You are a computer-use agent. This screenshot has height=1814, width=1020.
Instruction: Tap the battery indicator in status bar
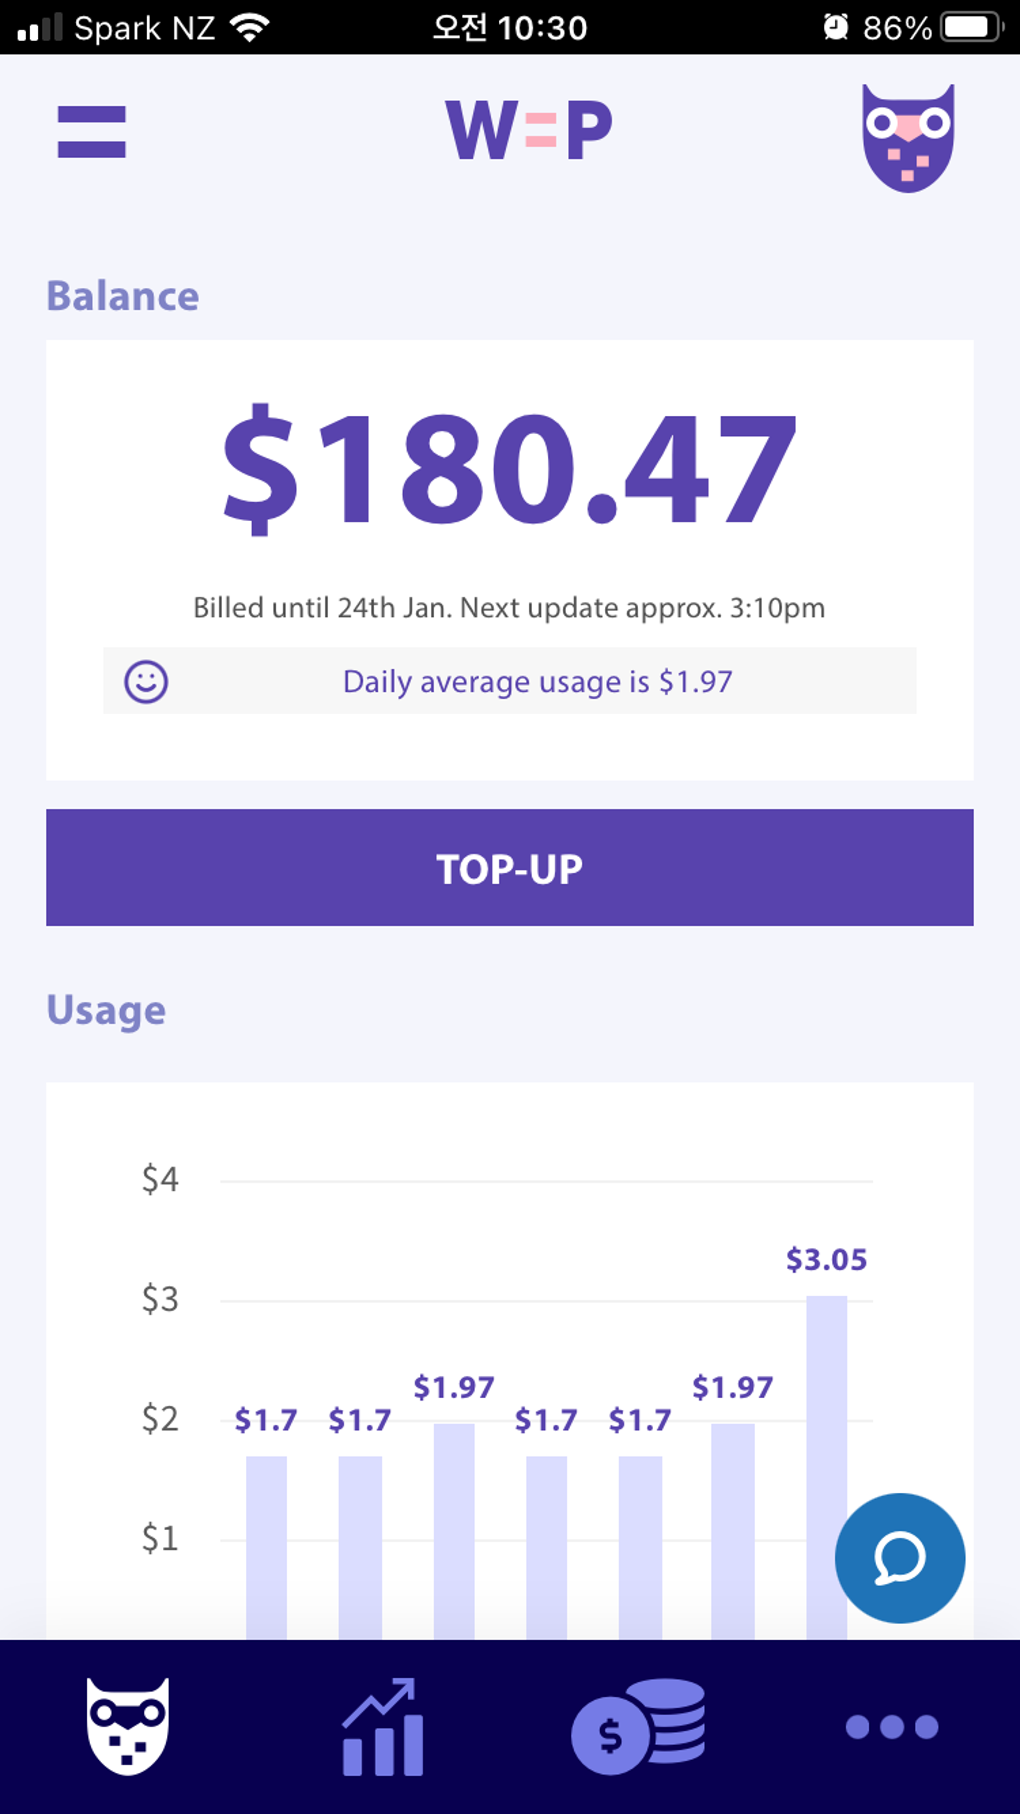(971, 27)
